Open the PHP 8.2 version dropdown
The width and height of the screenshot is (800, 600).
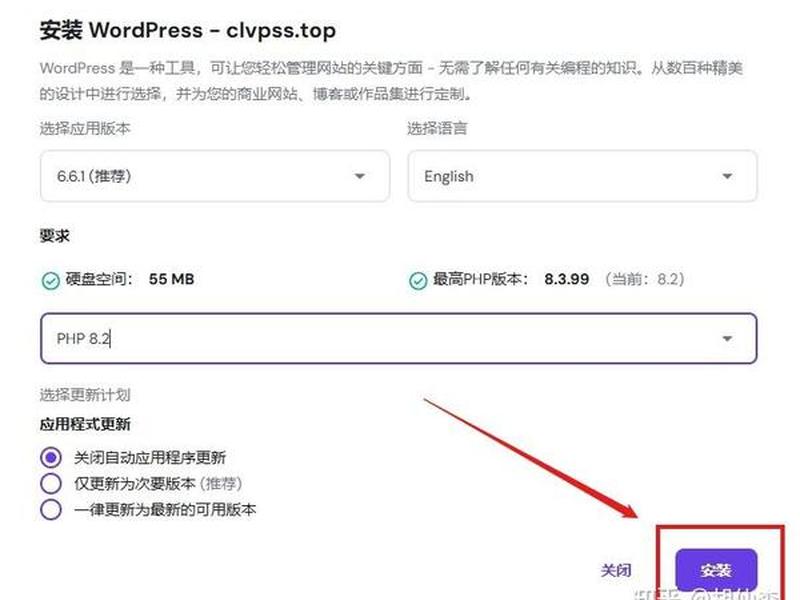click(398, 338)
